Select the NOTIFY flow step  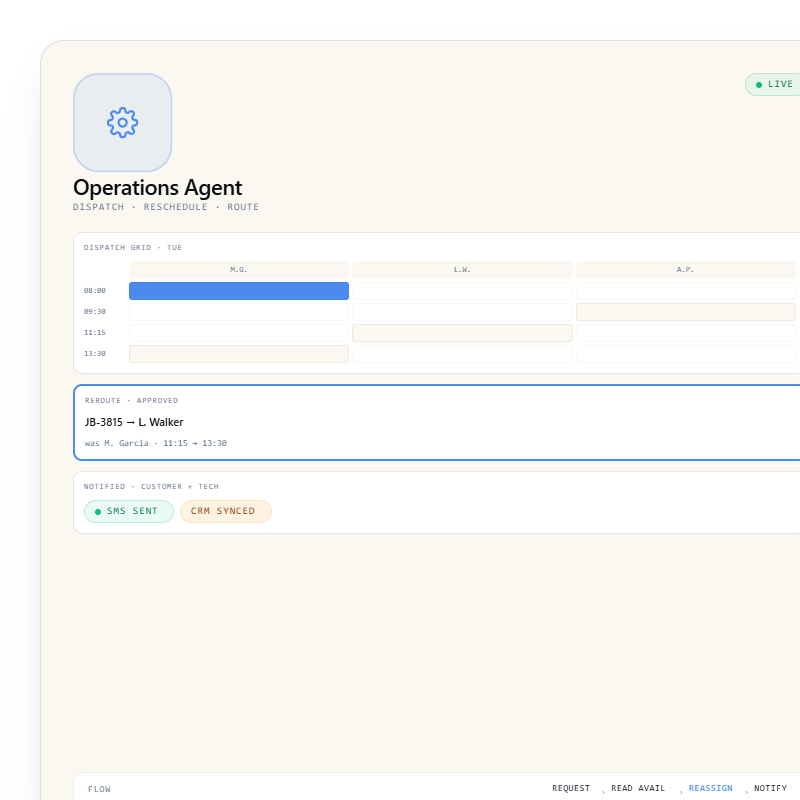(x=770, y=788)
